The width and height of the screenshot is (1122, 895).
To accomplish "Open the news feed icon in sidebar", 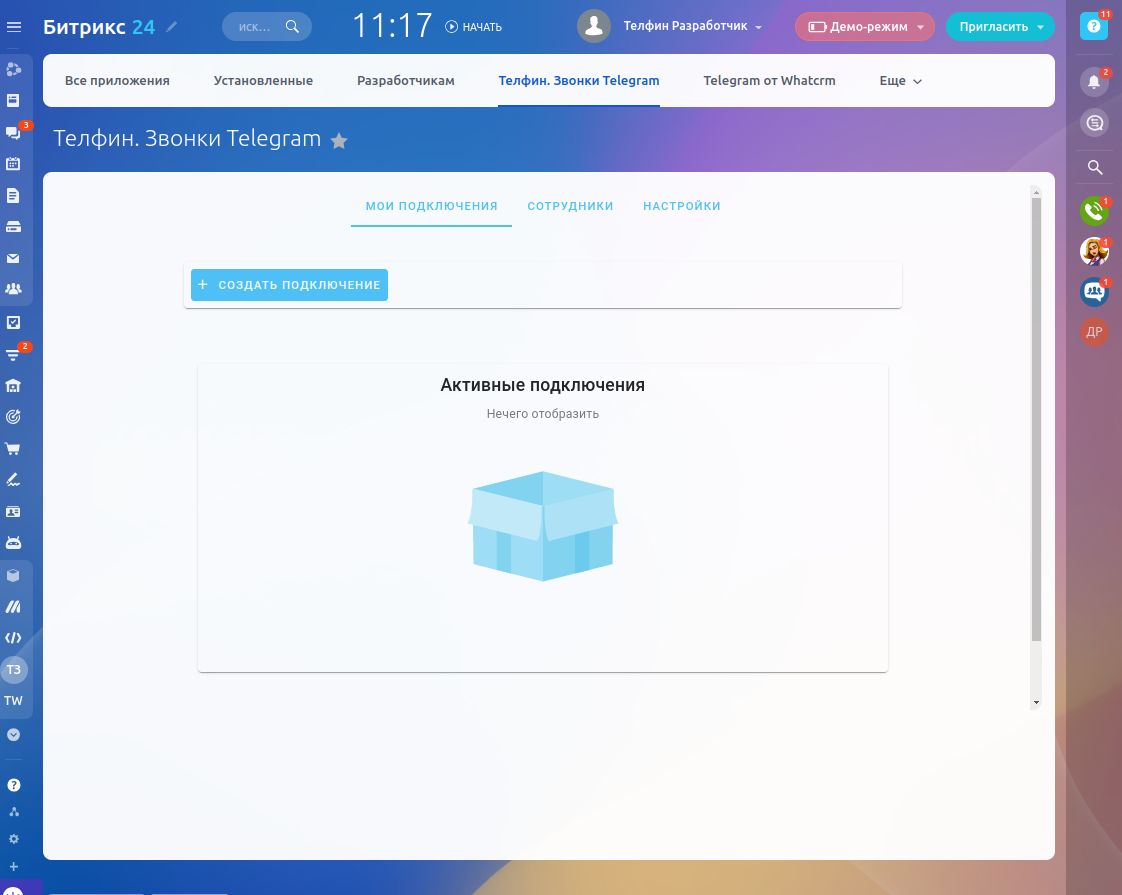I will coord(14,101).
